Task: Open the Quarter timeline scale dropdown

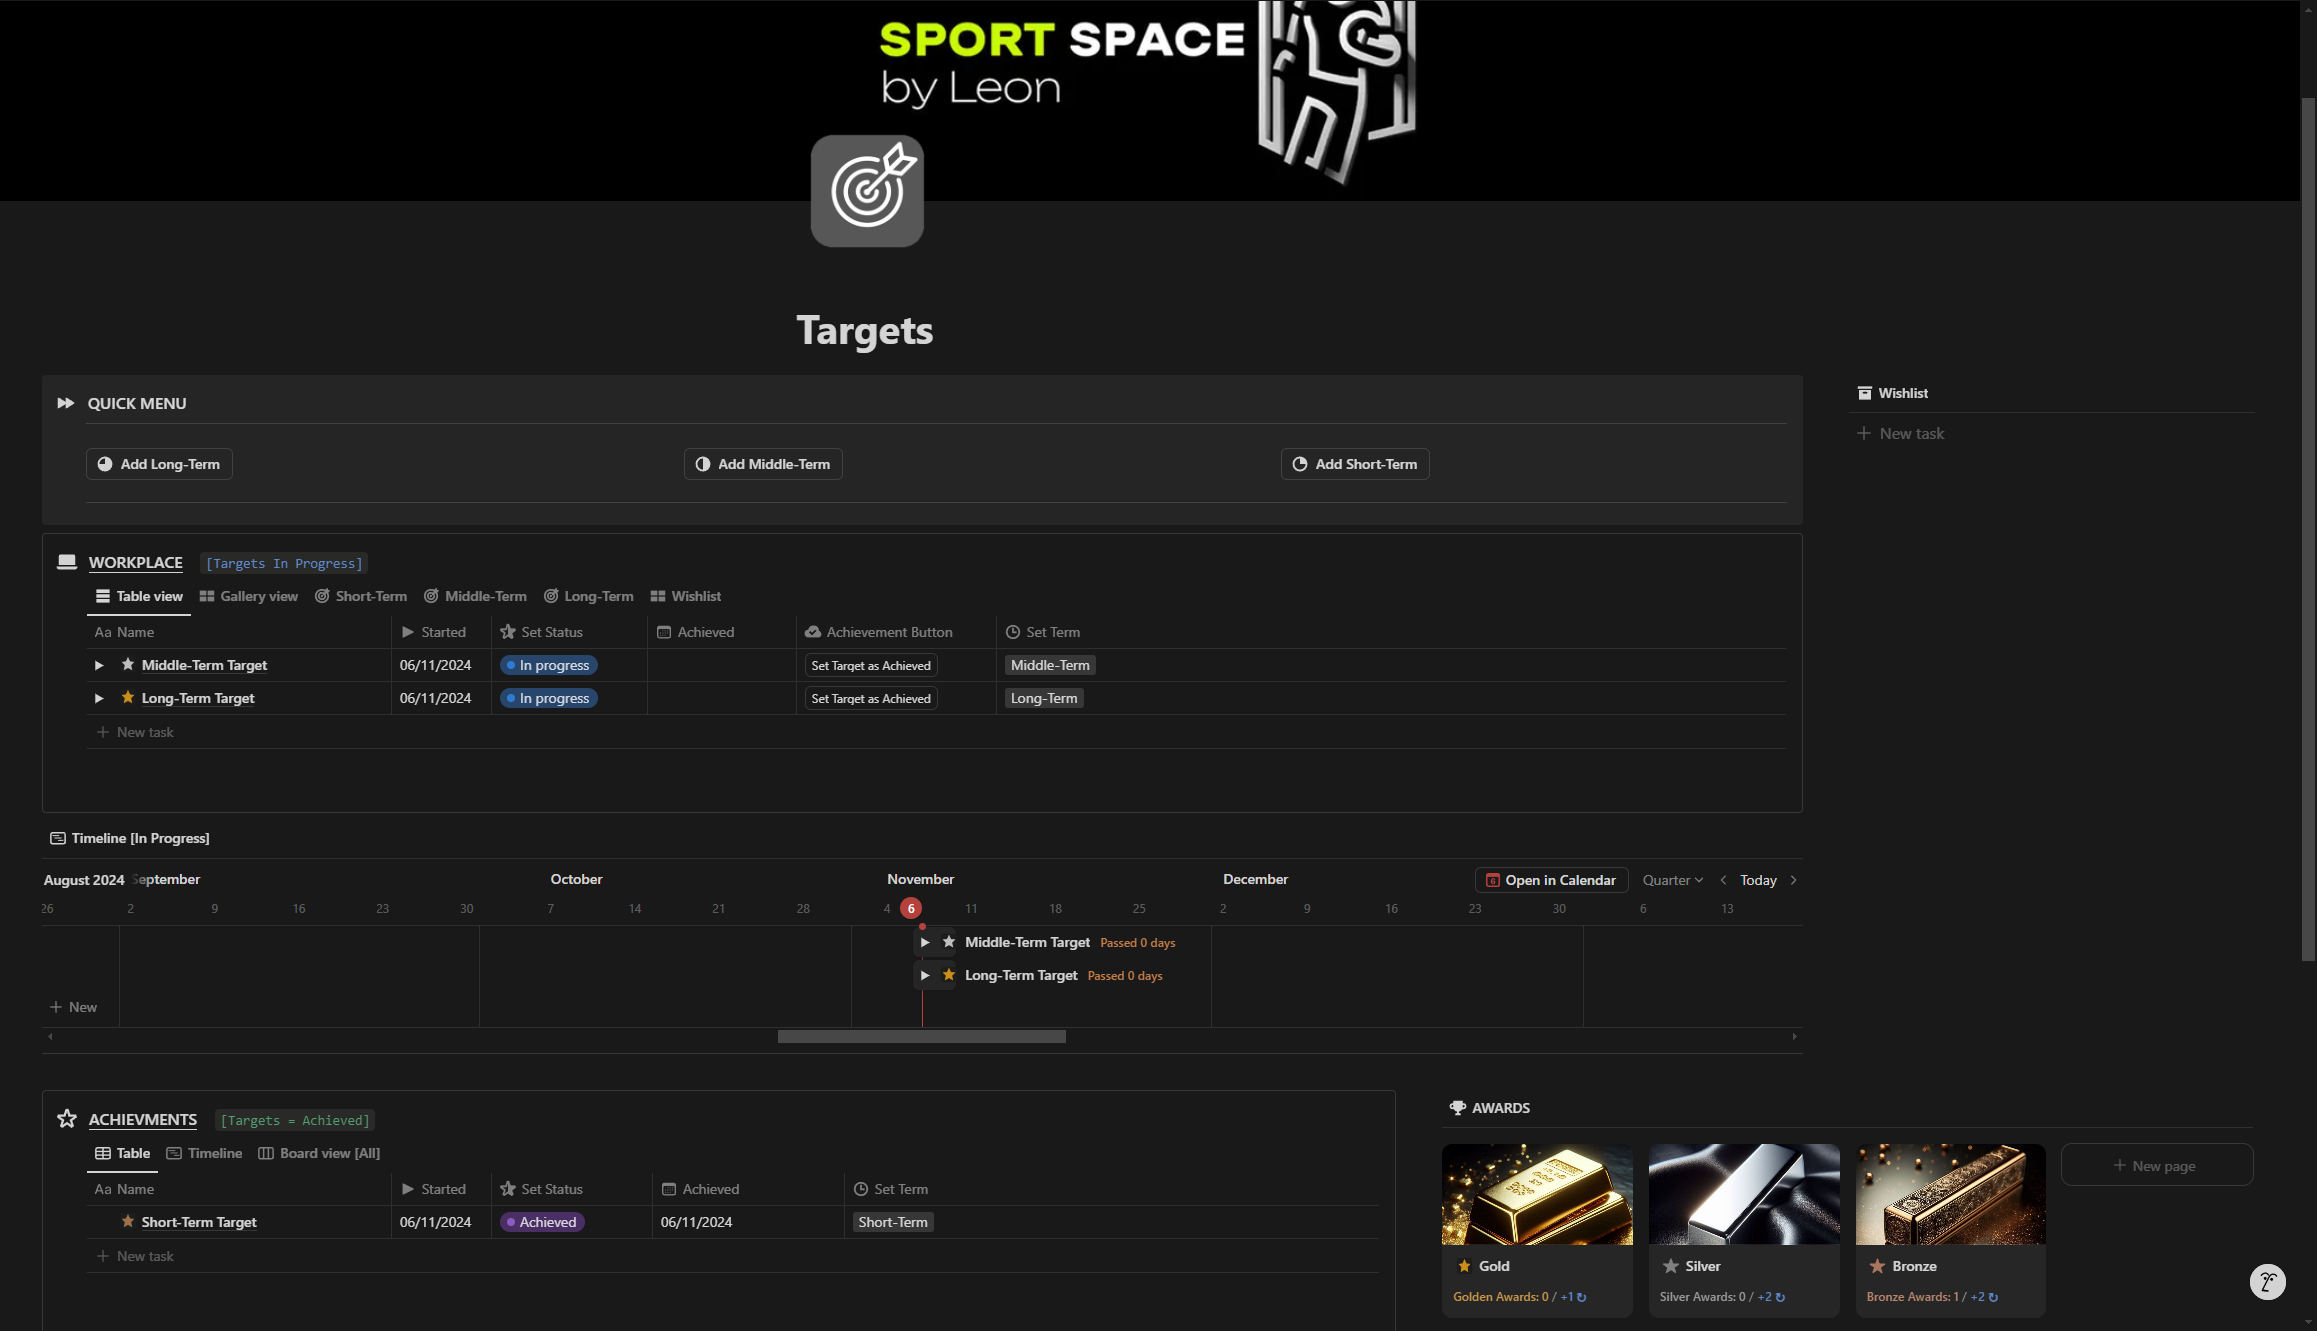Action: click(1672, 880)
